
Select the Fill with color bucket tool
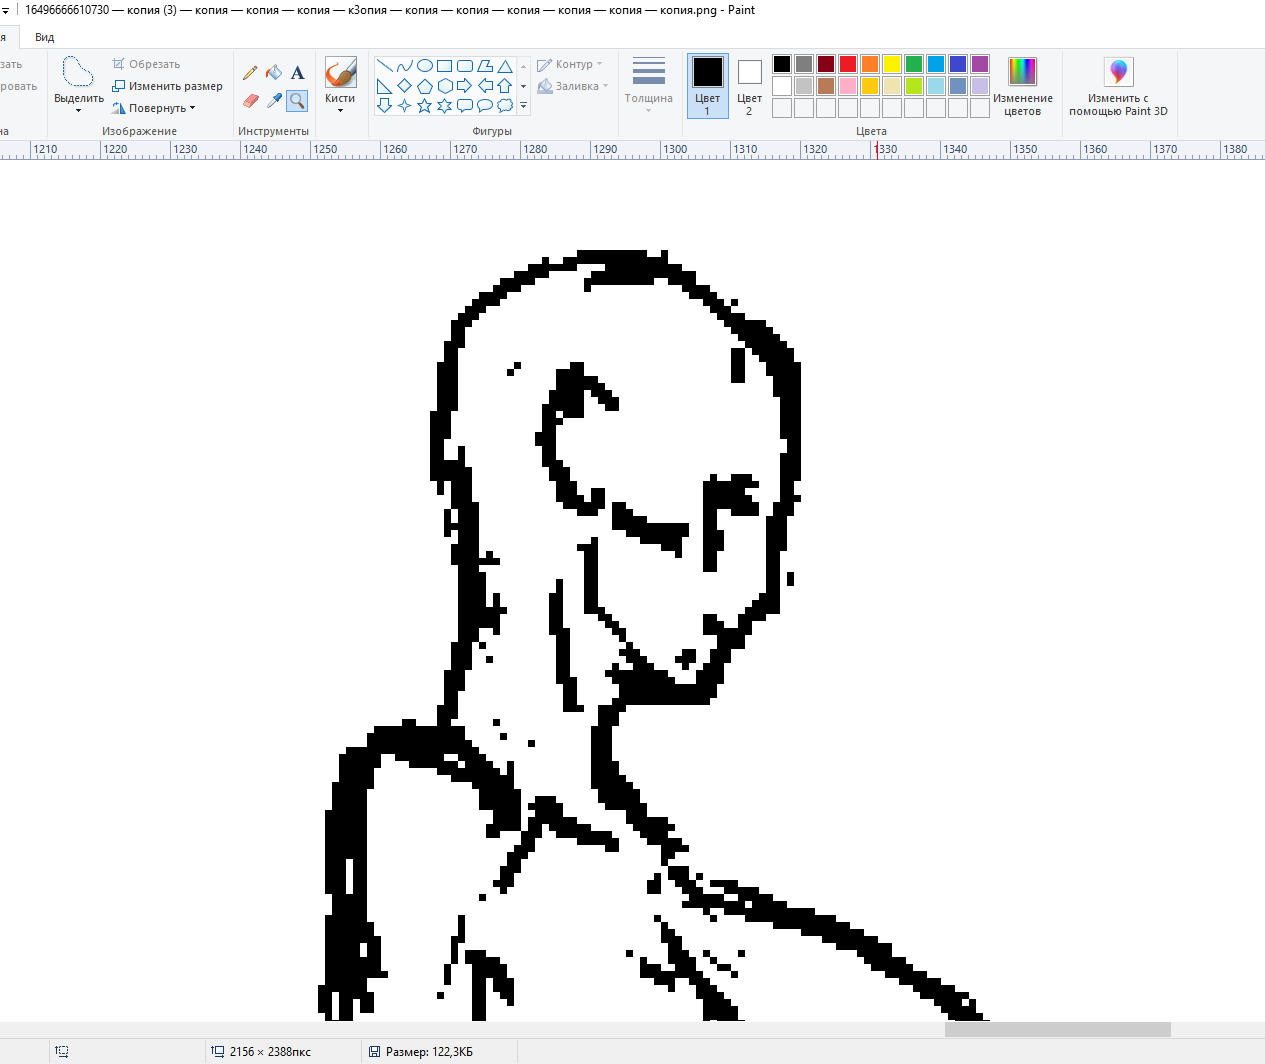pyautogui.click(x=274, y=73)
